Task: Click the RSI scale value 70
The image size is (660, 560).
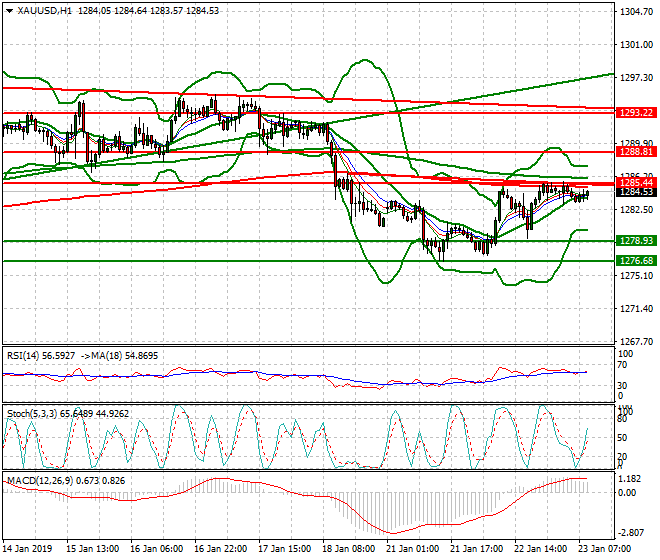Action: [x=624, y=365]
